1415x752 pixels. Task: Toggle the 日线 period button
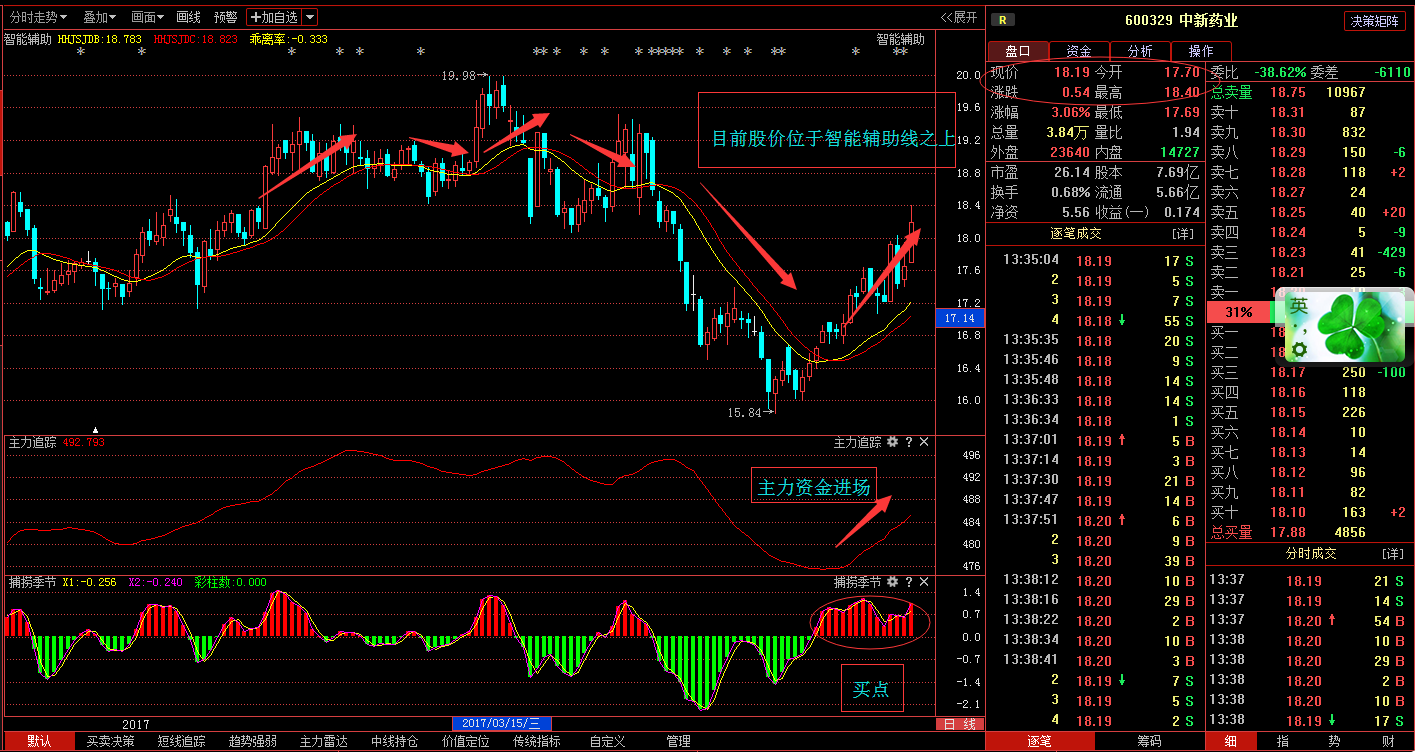959,724
